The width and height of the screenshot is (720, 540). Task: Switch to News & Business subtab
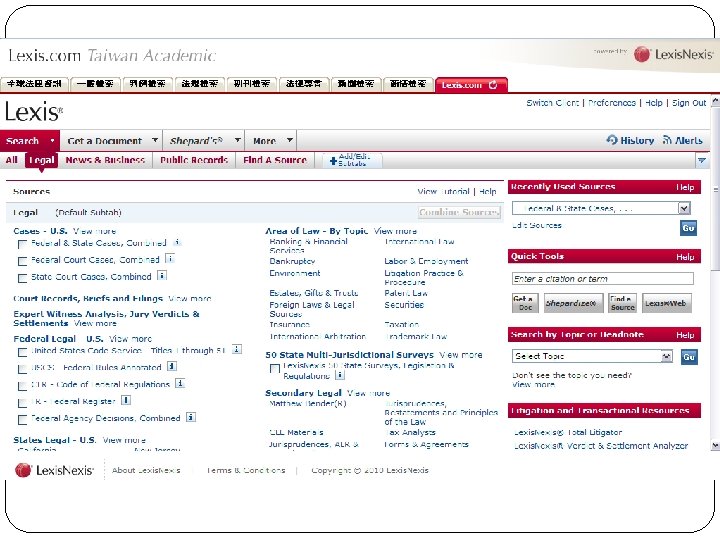105,160
